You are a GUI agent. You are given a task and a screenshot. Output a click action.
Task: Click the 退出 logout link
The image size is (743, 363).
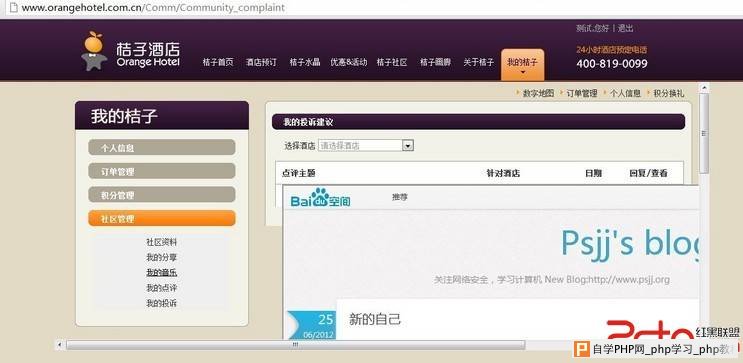click(625, 28)
